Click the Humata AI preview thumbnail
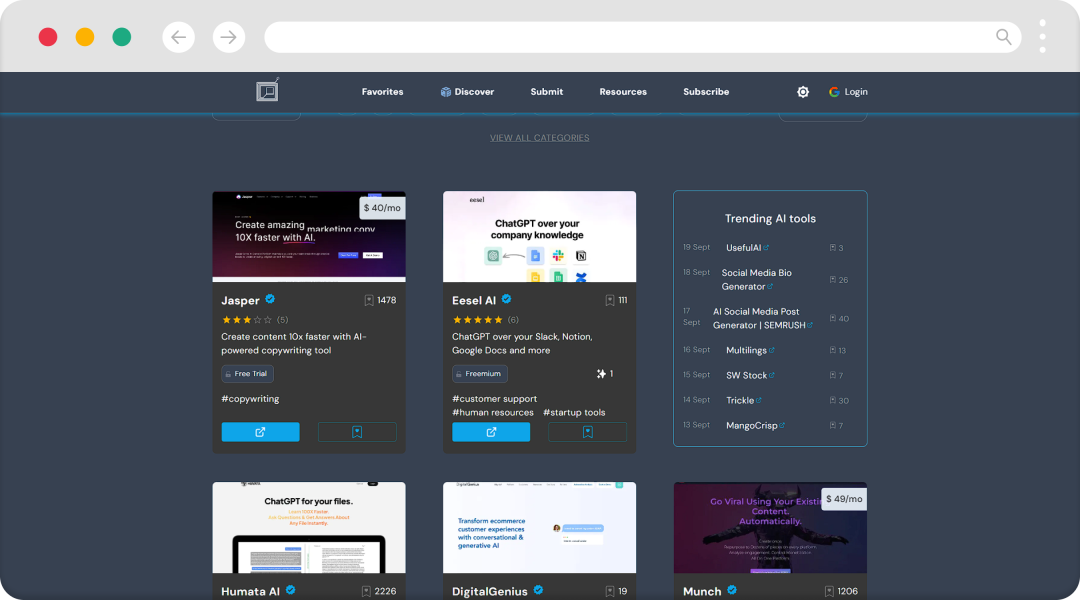Screen dimensions: 1080x600 (x=309, y=528)
